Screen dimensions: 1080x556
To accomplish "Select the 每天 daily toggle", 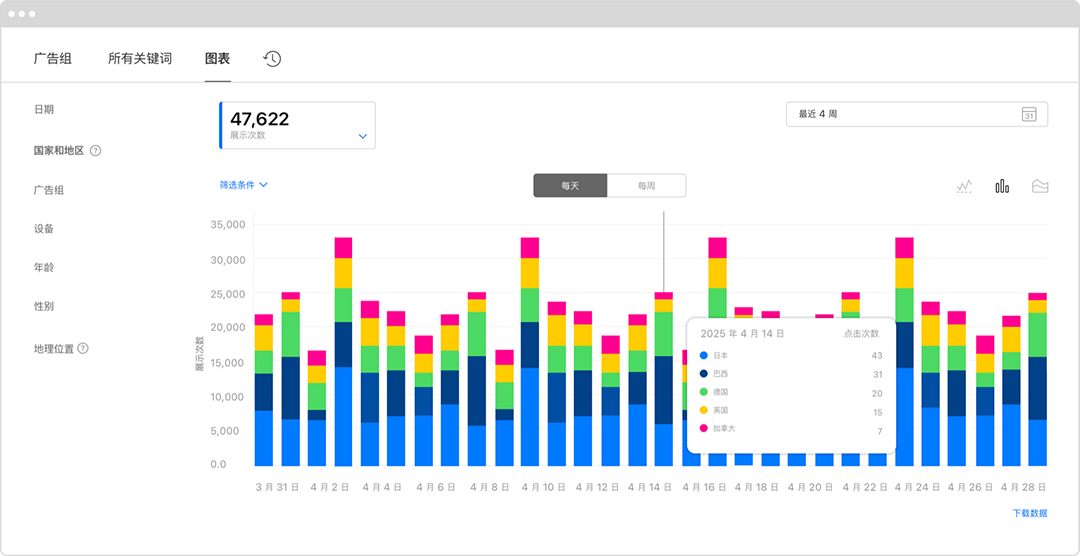I will [570, 185].
